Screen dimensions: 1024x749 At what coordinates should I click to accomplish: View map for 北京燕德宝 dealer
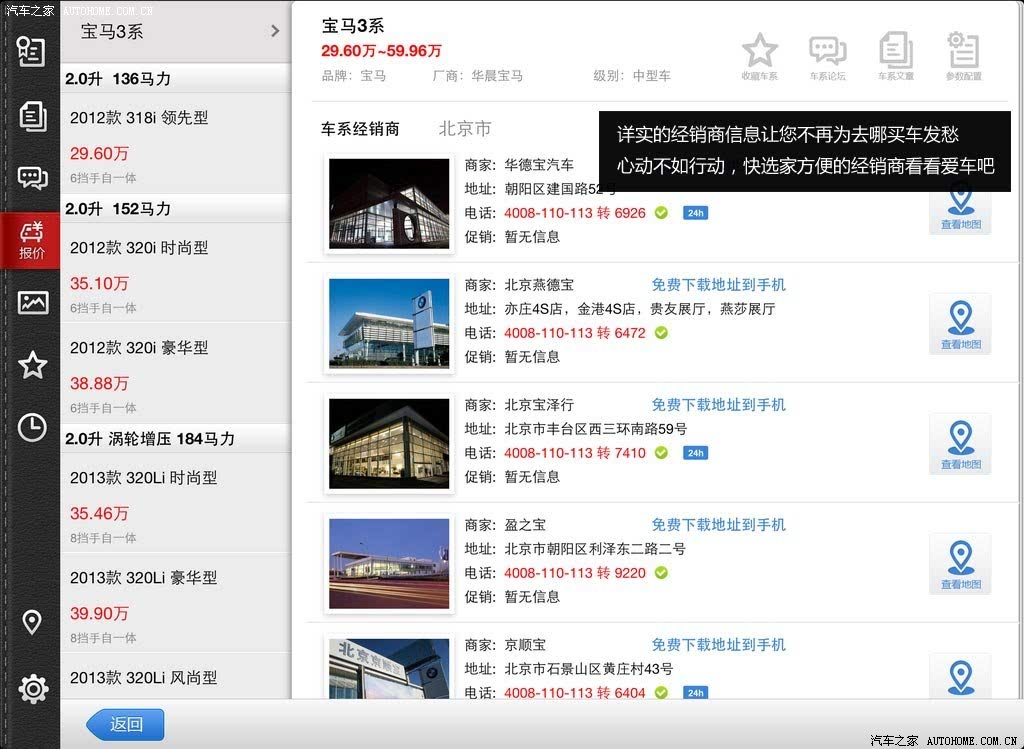coord(960,324)
